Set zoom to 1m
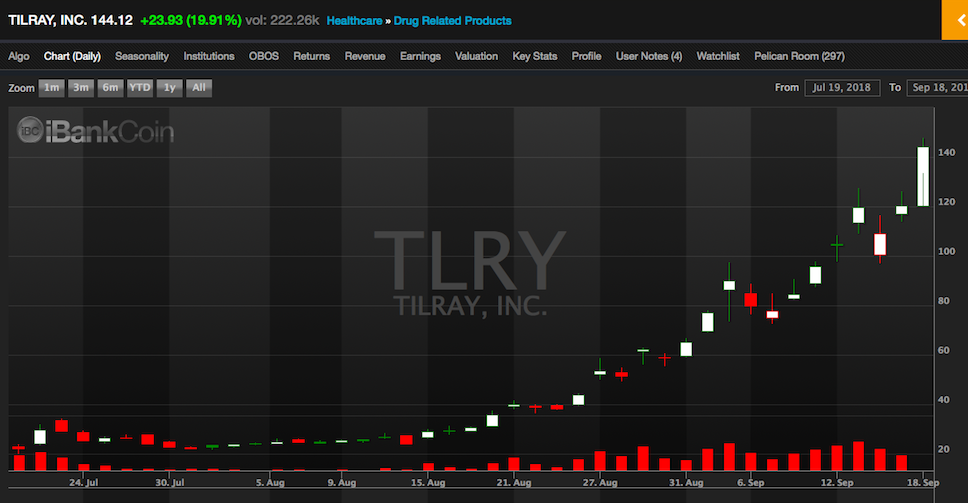968x503 pixels. pos(52,88)
